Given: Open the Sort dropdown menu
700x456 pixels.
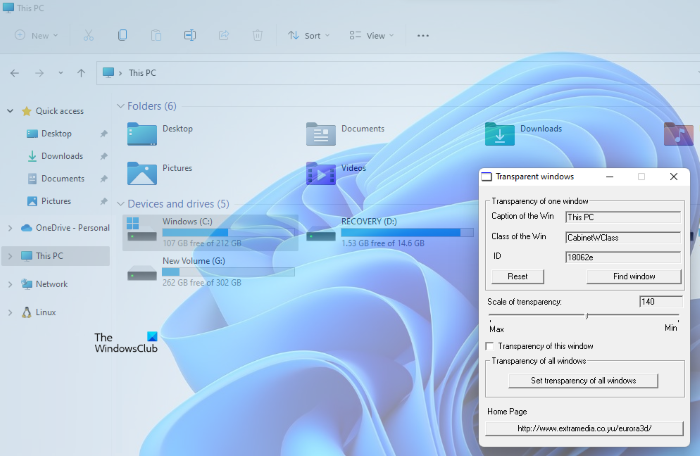Looking at the screenshot, I should click(x=311, y=35).
